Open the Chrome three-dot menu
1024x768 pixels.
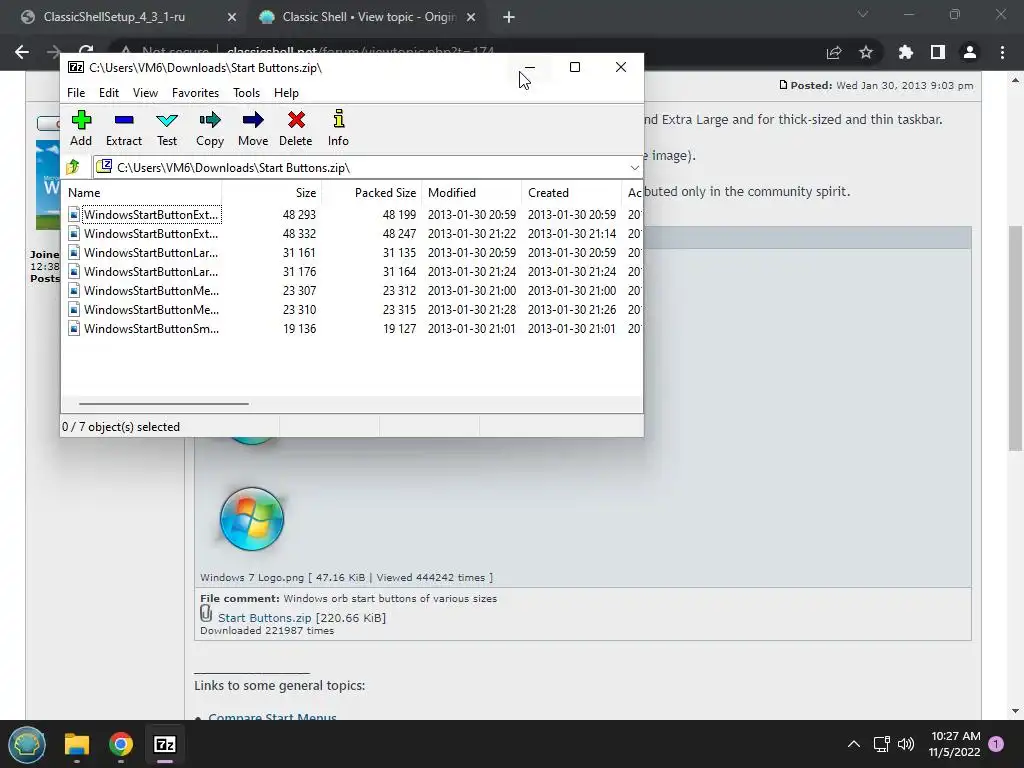pos(1002,52)
